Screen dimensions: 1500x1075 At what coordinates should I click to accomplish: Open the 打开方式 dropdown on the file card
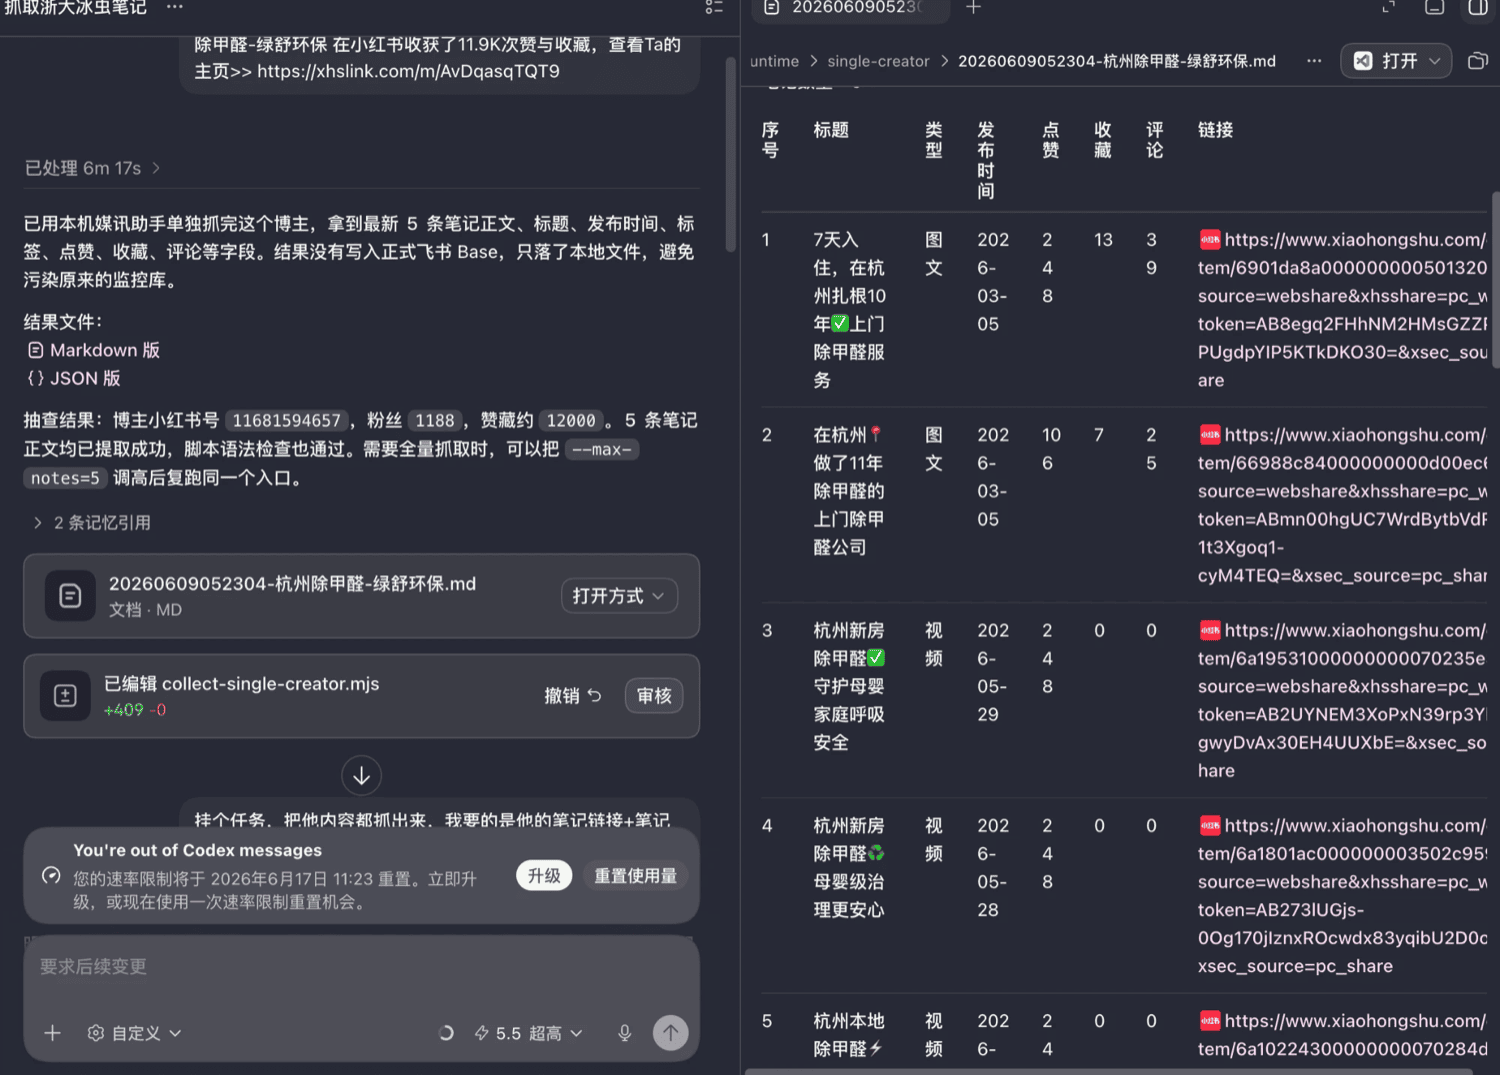click(x=619, y=596)
